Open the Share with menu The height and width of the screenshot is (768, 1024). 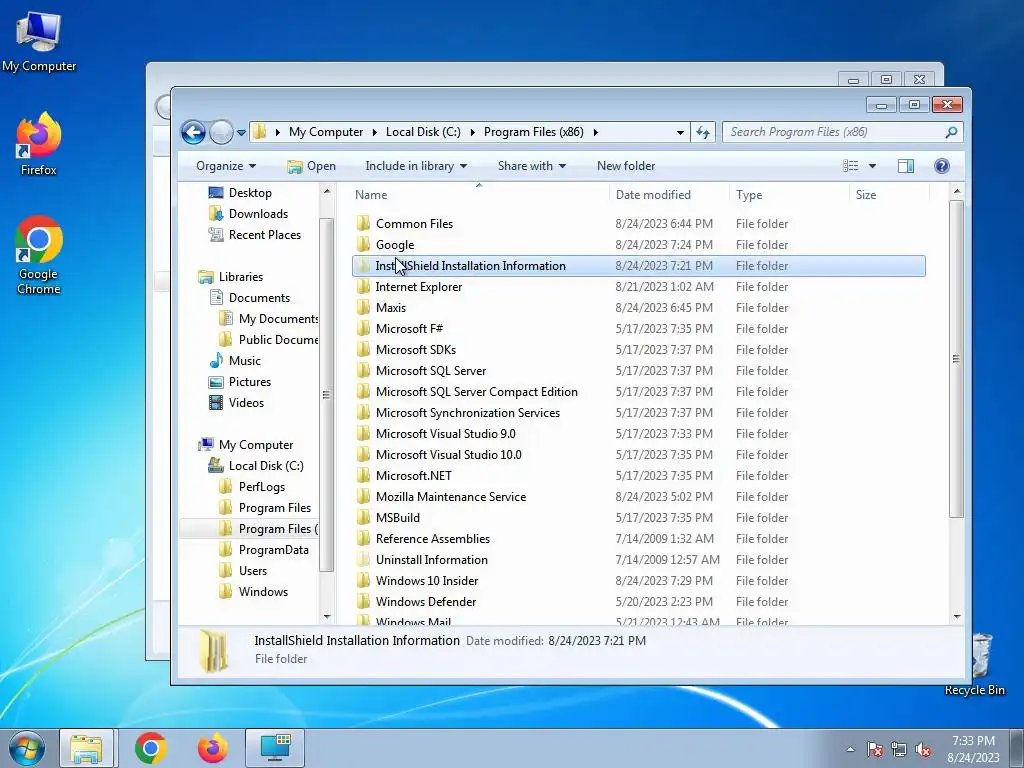(532, 166)
